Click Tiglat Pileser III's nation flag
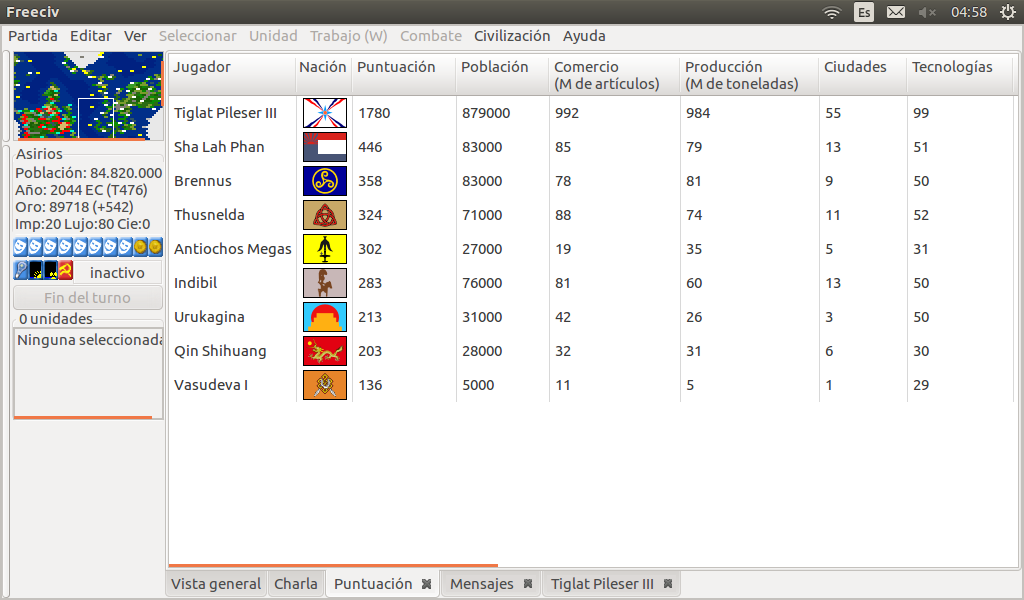Screen dimensions: 1024x600 (x=325, y=113)
